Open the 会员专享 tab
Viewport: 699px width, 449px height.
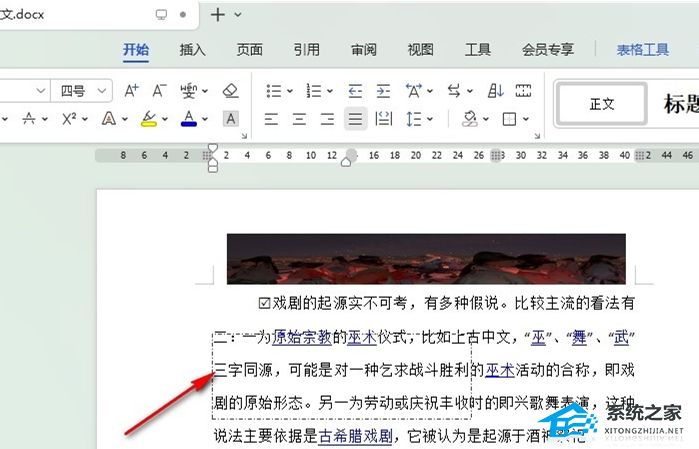pos(548,49)
